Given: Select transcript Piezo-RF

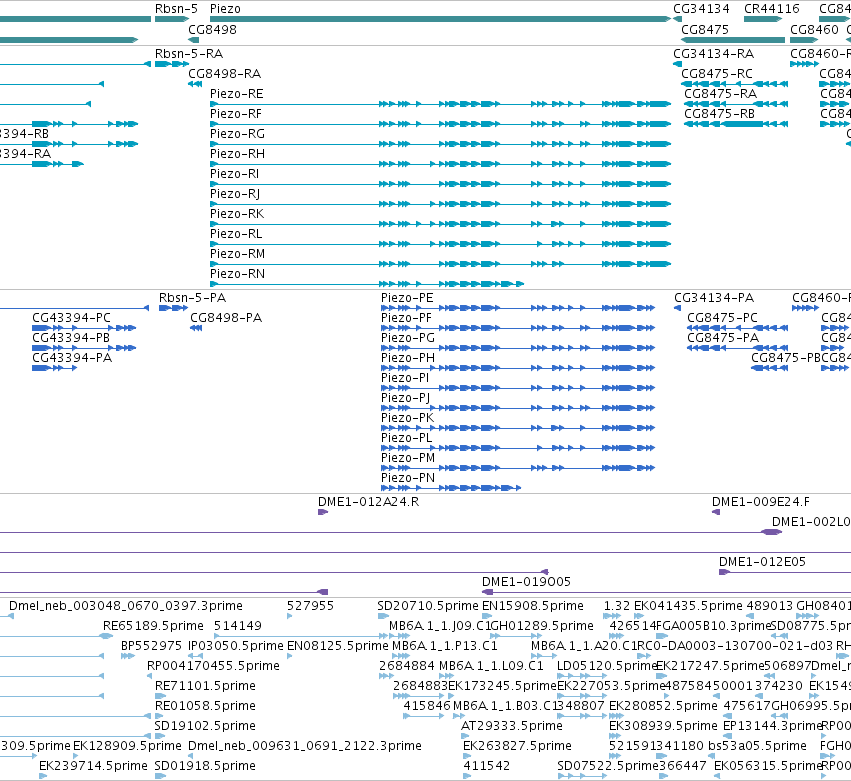Looking at the screenshot, I should (x=236, y=113).
